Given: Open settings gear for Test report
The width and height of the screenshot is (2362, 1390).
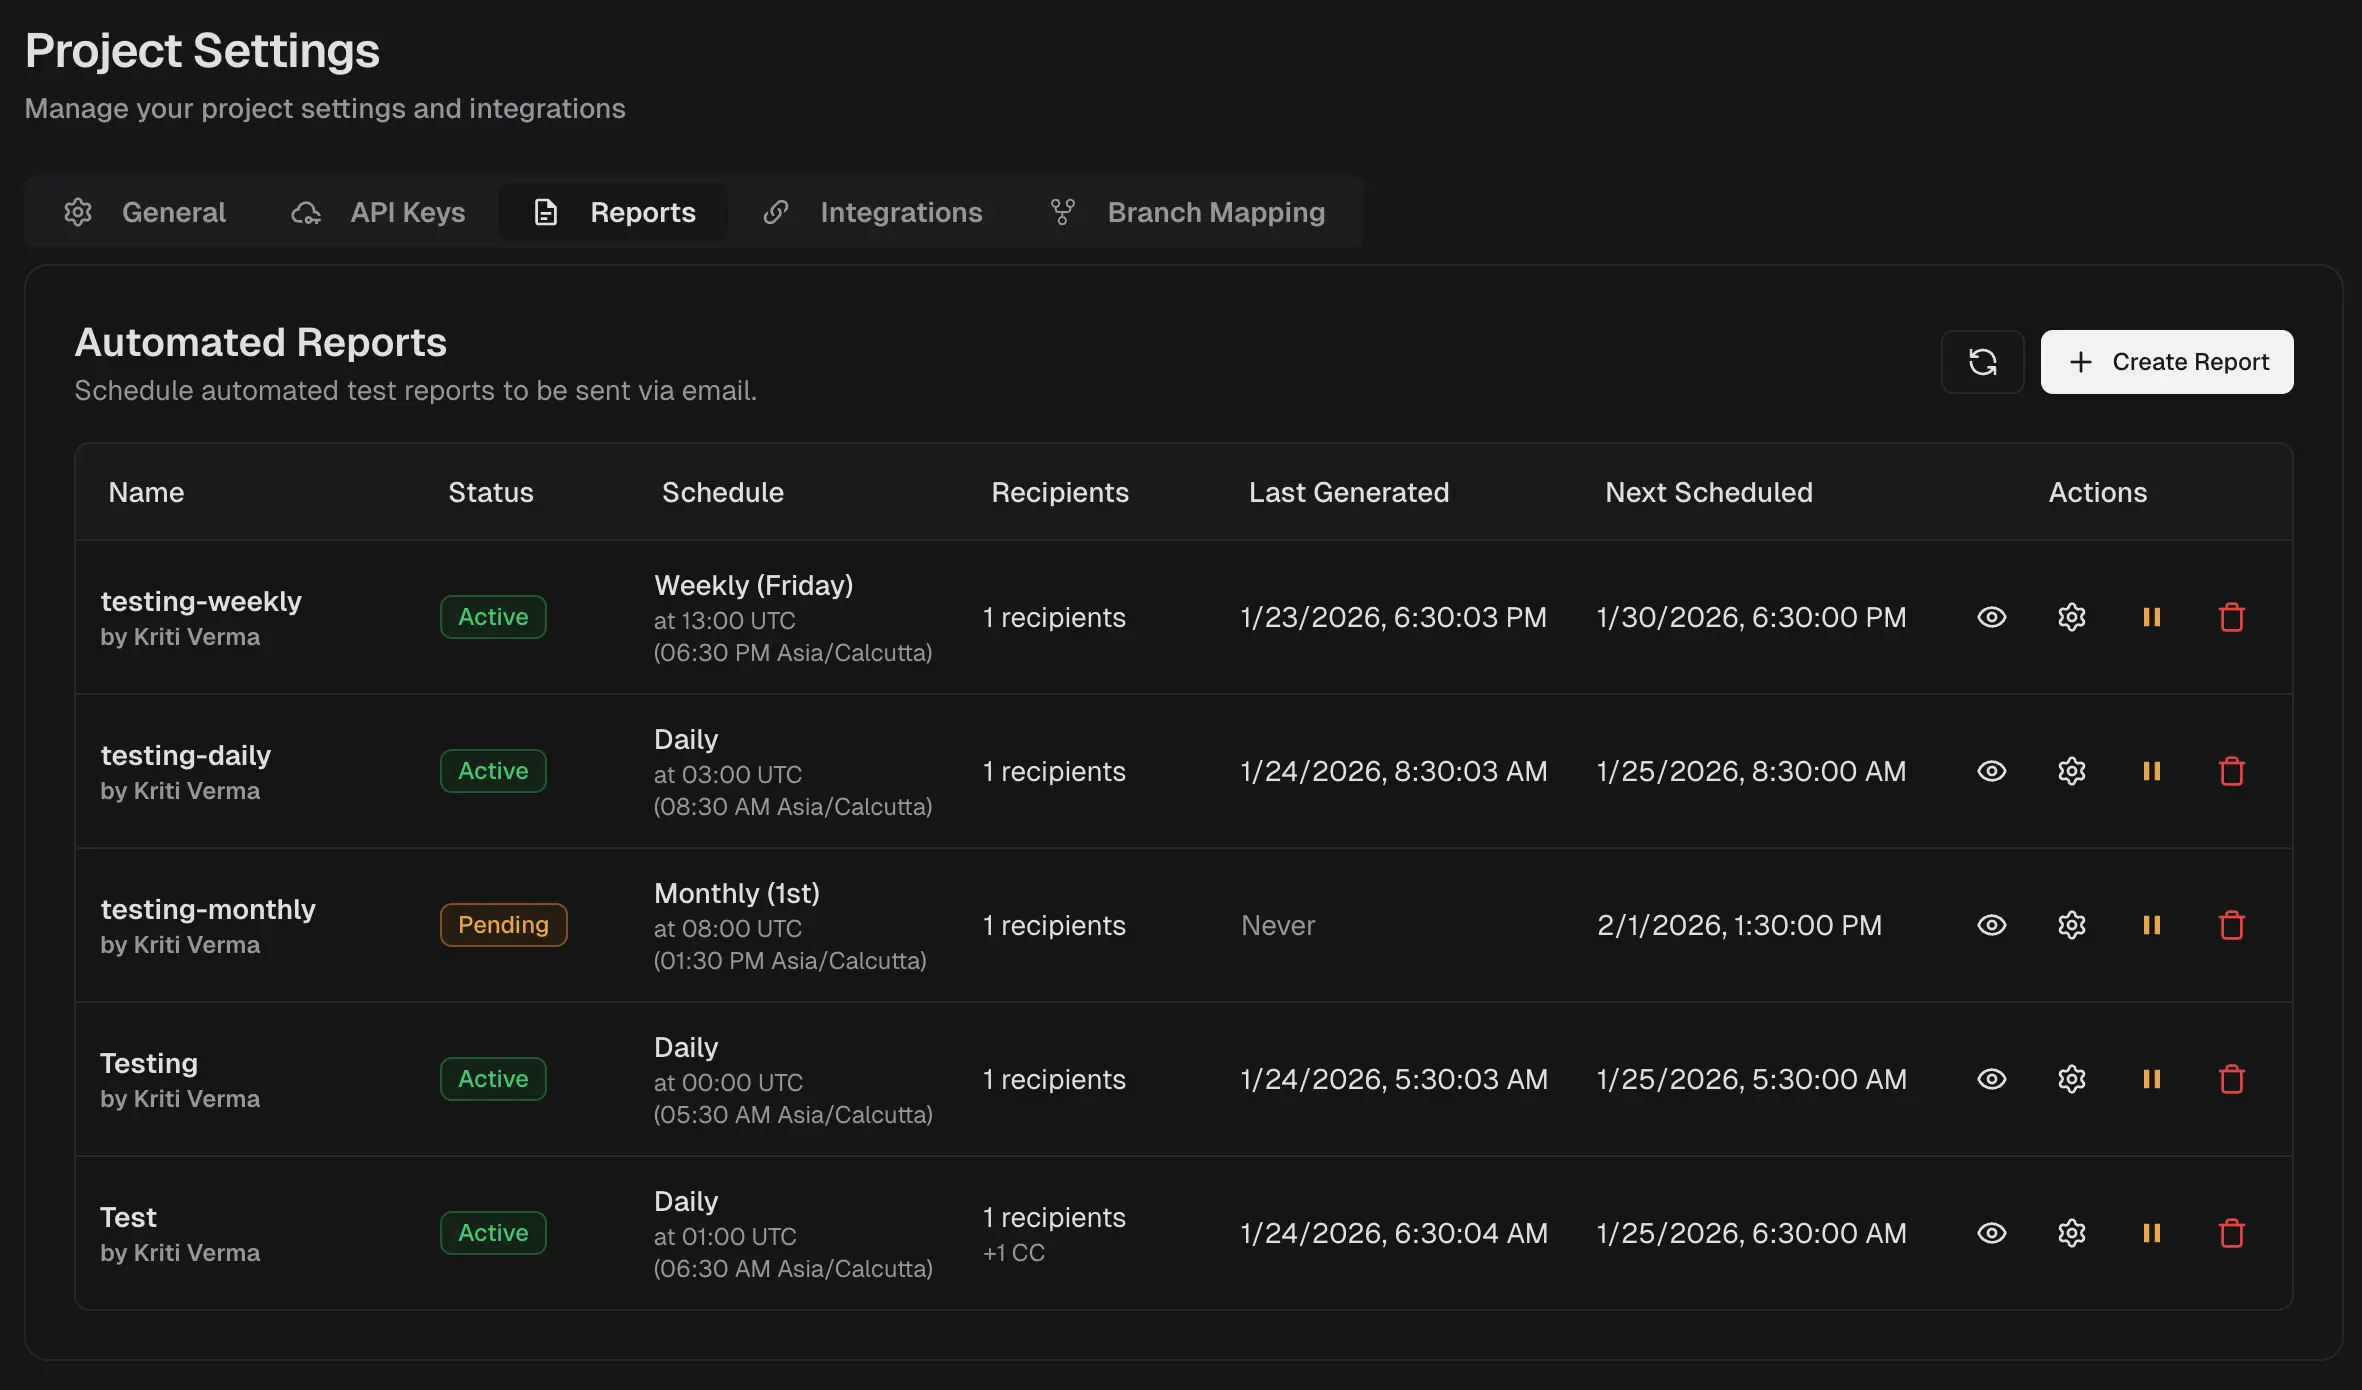Looking at the screenshot, I should 2071,1233.
